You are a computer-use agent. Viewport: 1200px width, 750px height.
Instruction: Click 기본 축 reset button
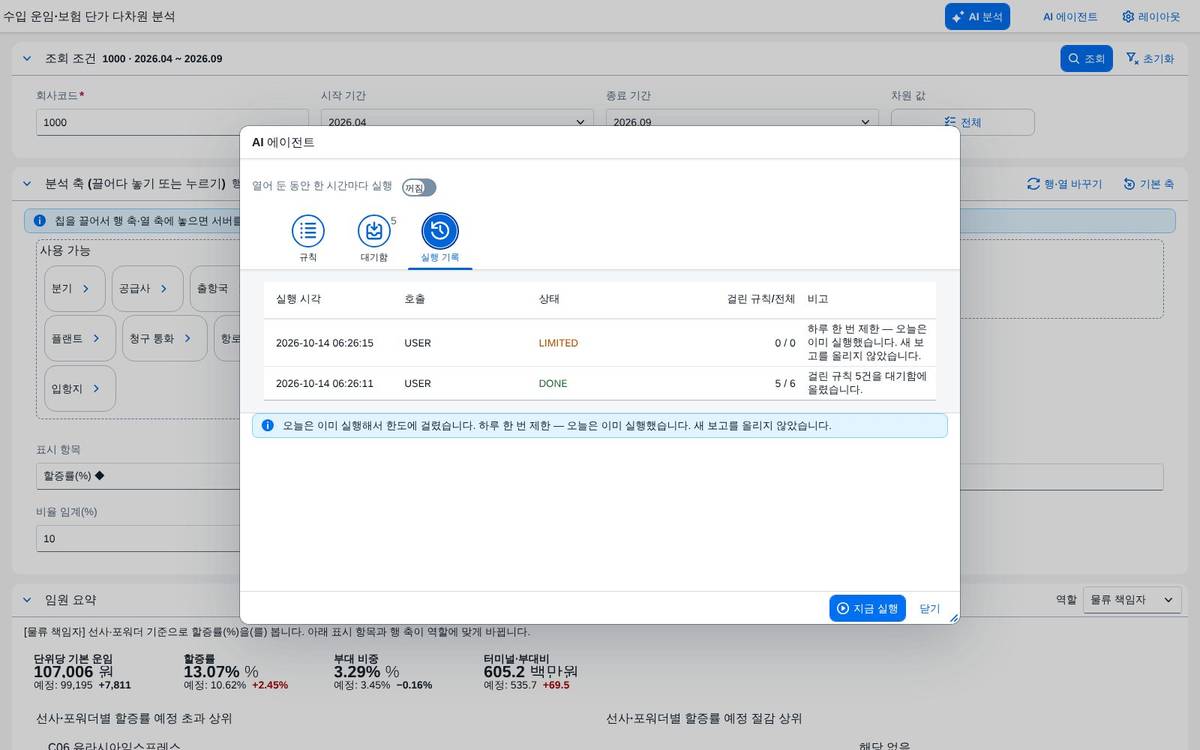pos(1148,184)
